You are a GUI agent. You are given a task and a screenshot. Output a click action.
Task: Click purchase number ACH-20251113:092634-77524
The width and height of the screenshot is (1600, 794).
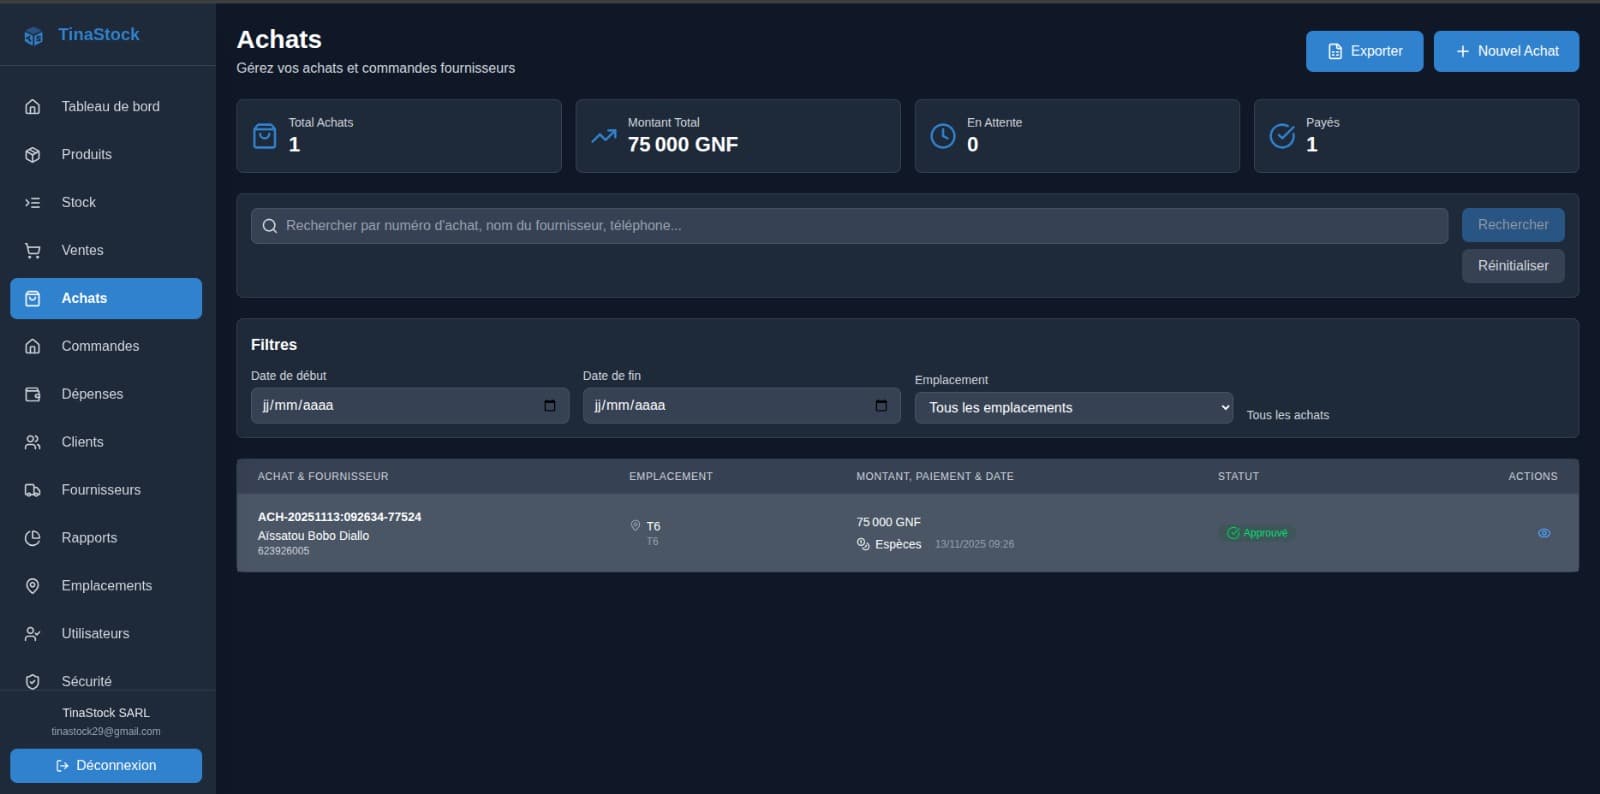coord(339,517)
